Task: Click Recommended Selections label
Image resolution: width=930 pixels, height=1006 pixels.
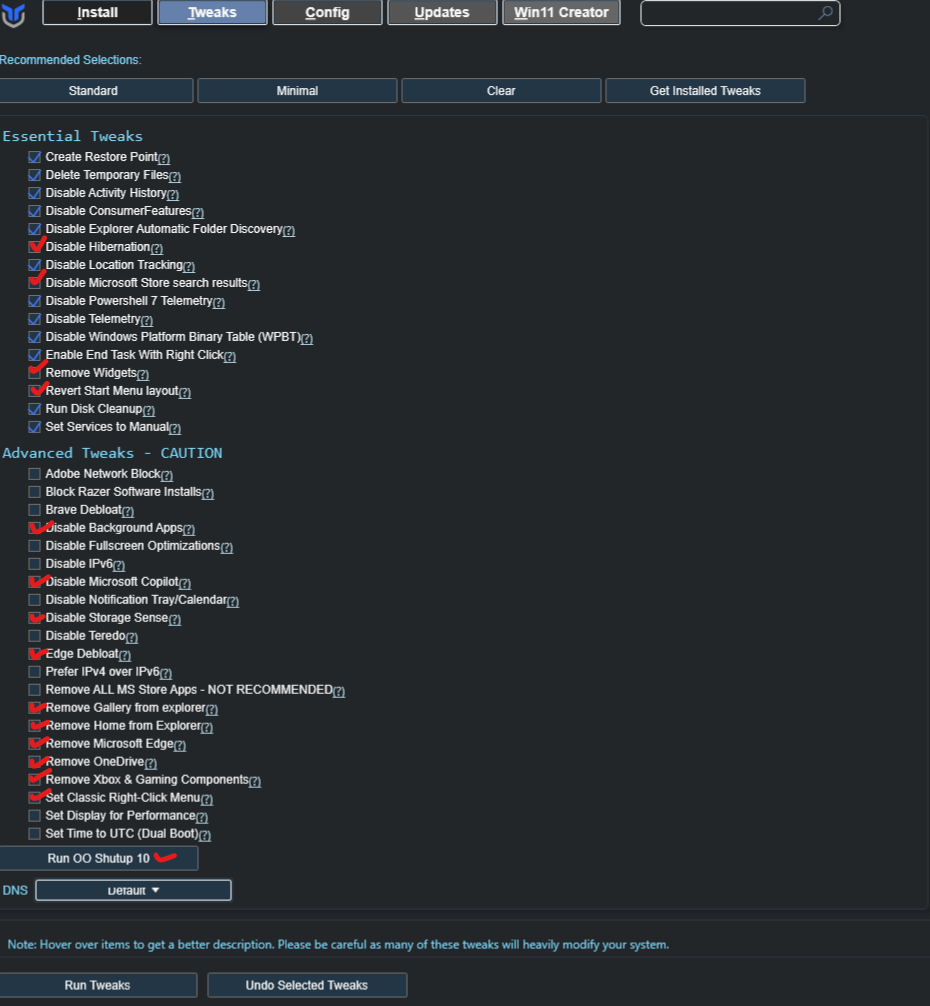Action: [71, 60]
